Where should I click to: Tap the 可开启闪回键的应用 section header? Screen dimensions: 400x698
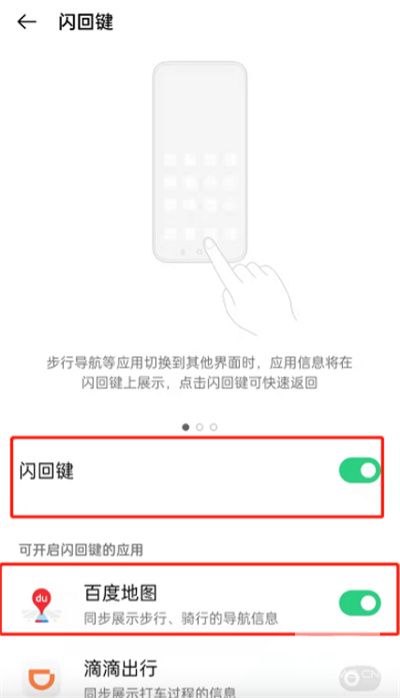[x=81, y=550]
